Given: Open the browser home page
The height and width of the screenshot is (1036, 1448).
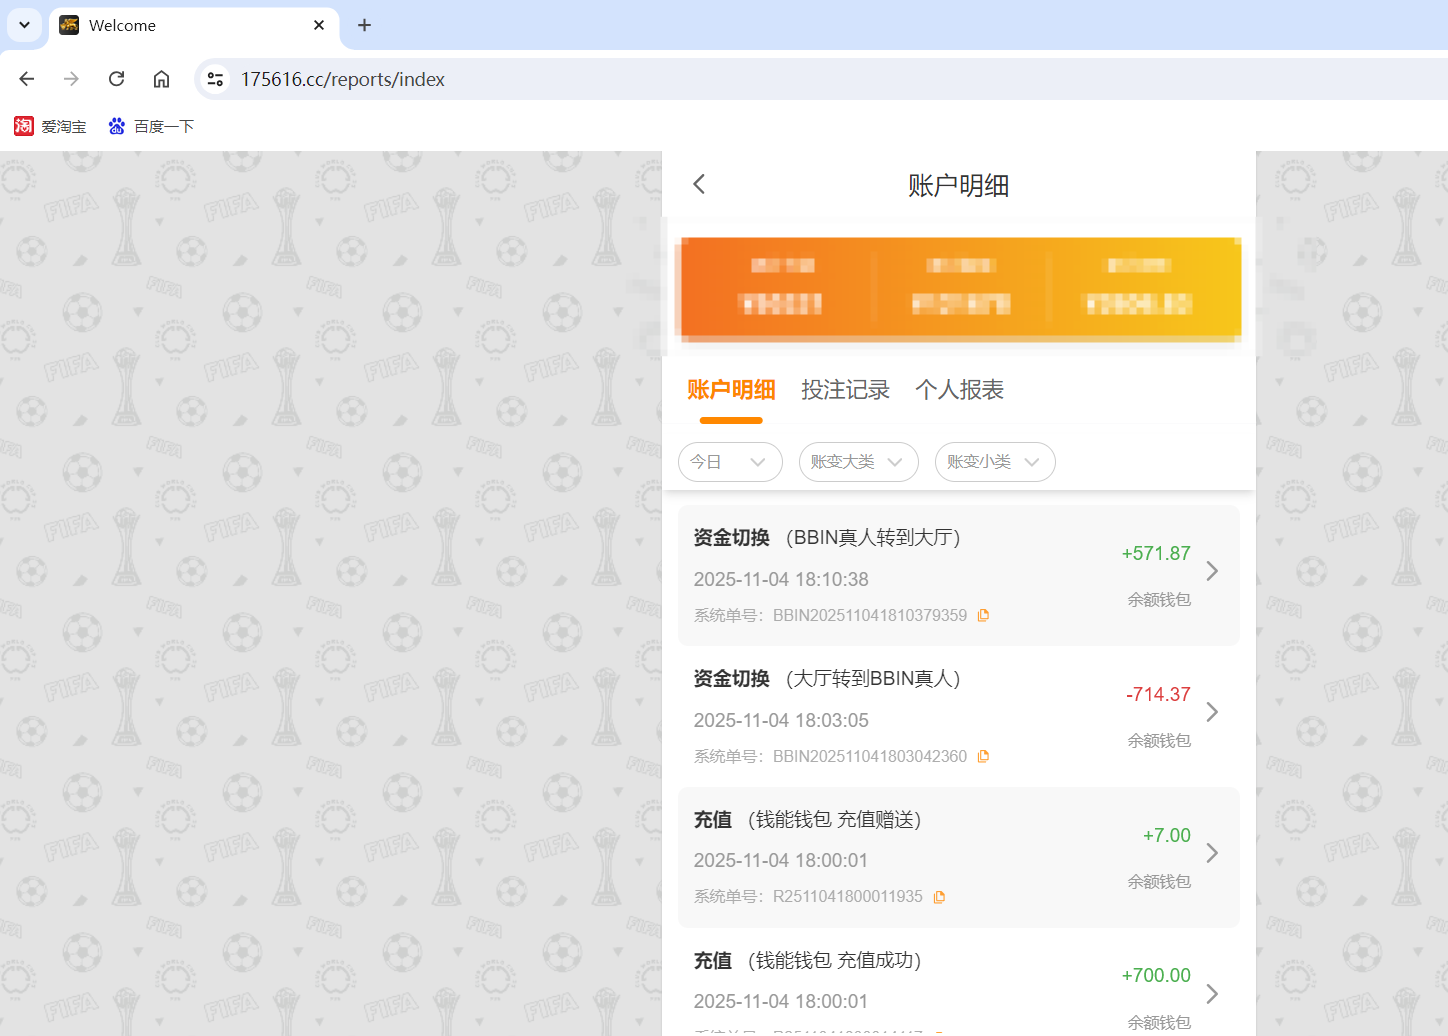Looking at the screenshot, I should (161, 78).
